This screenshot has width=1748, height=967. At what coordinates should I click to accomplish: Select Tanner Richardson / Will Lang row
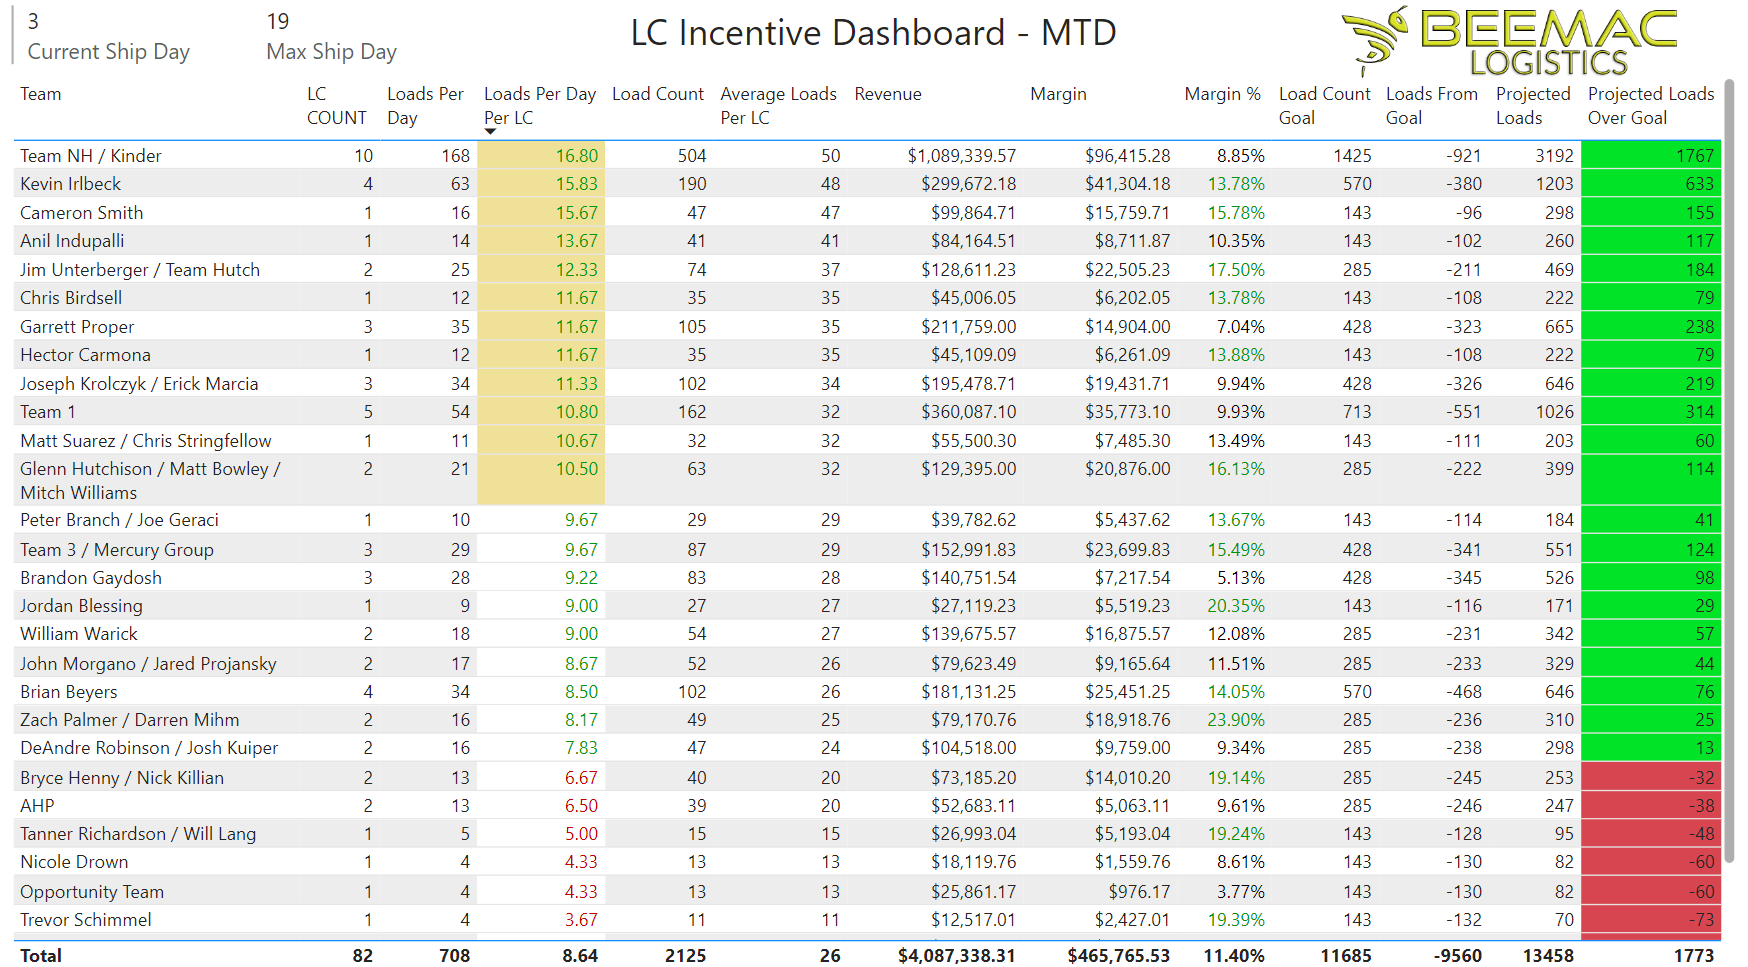(867, 834)
